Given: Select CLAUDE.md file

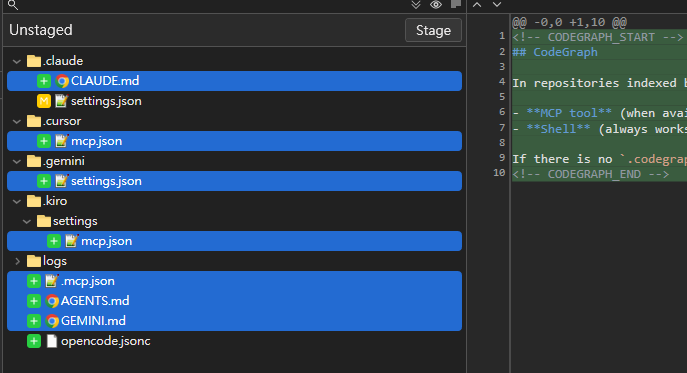Looking at the screenshot, I should click(234, 81).
